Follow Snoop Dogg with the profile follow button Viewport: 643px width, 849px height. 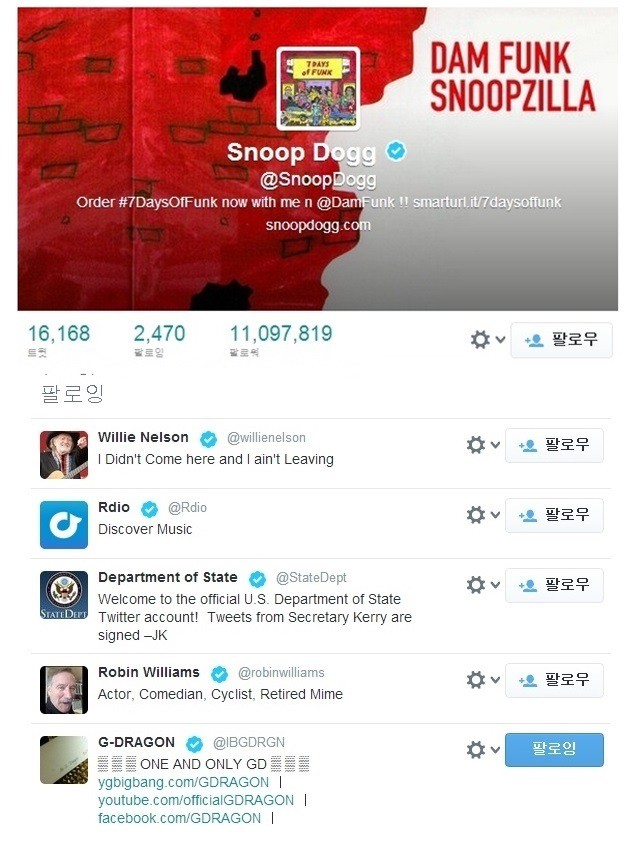coord(561,340)
